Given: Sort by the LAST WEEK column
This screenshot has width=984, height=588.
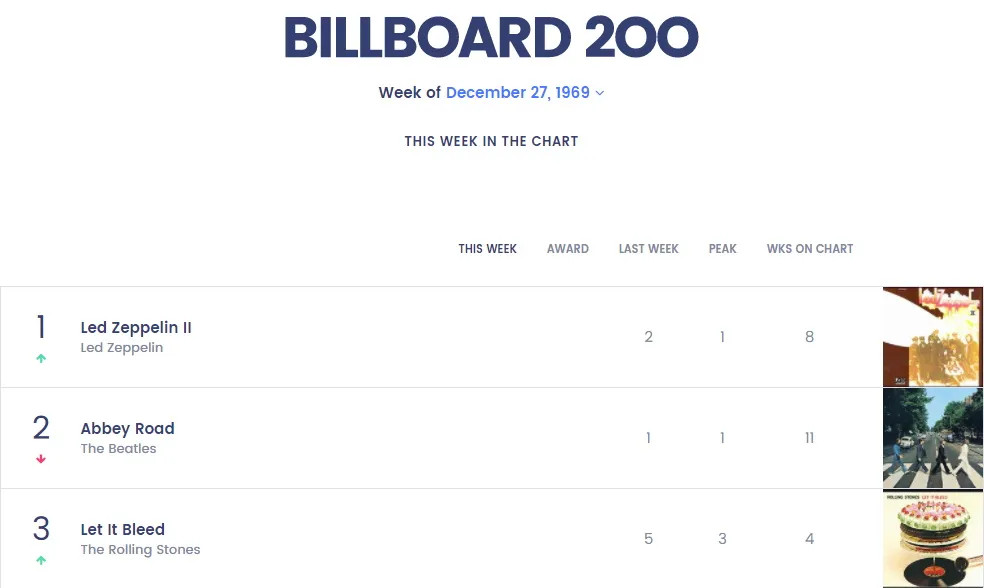Looking at the screenshot, I should click(649, 249).
